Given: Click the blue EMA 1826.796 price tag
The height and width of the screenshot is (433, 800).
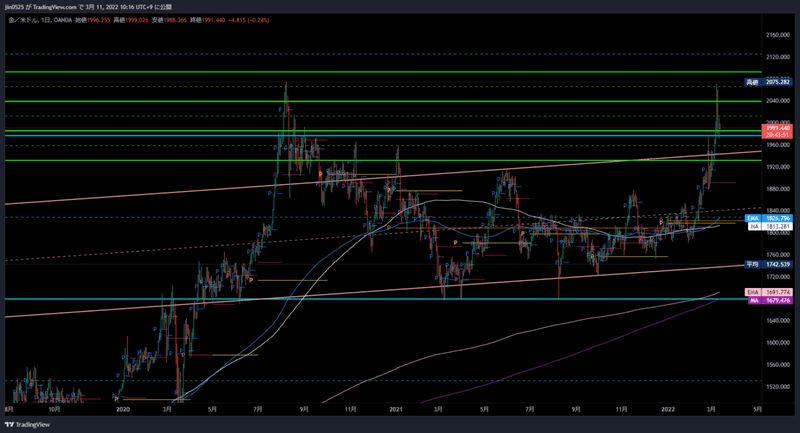Looking at the screenshot, I should pos(769,218).
